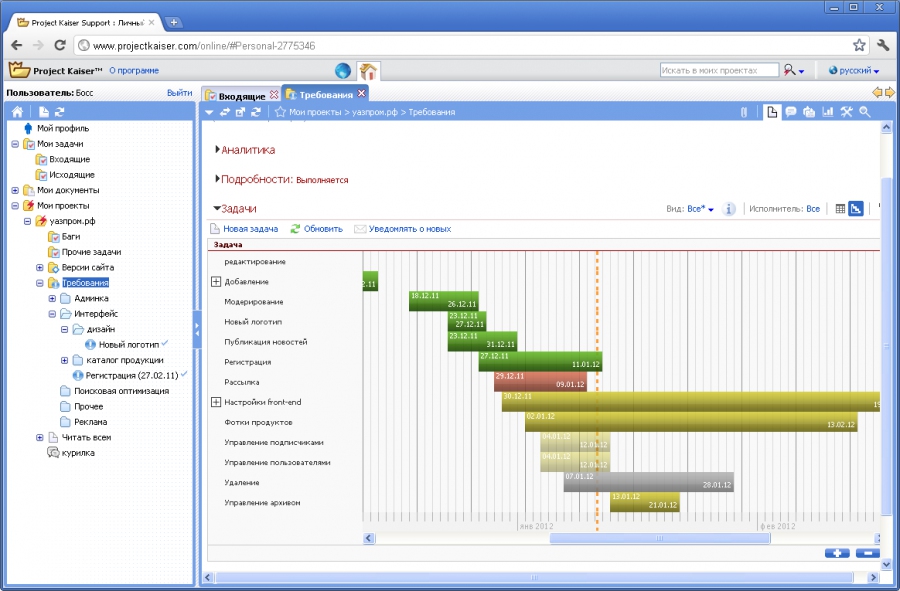Viewport: 900px width, 591px height.
Task: Expand the Аналитика section
Action: [x=218, y=150]
